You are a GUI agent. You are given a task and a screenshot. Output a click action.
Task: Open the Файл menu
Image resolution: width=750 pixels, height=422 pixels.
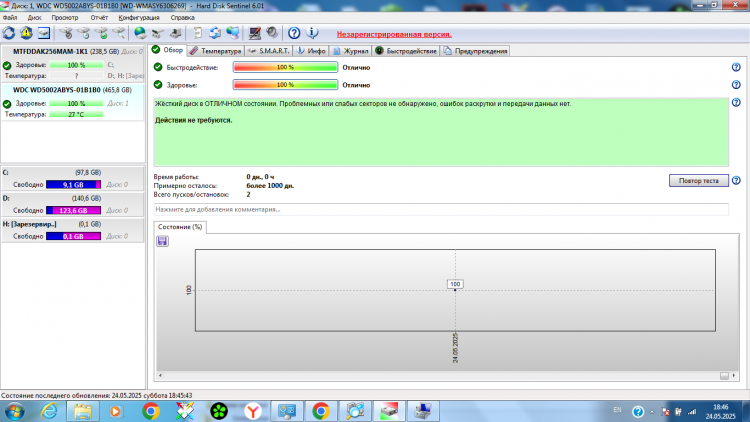[x=10, y=18]
